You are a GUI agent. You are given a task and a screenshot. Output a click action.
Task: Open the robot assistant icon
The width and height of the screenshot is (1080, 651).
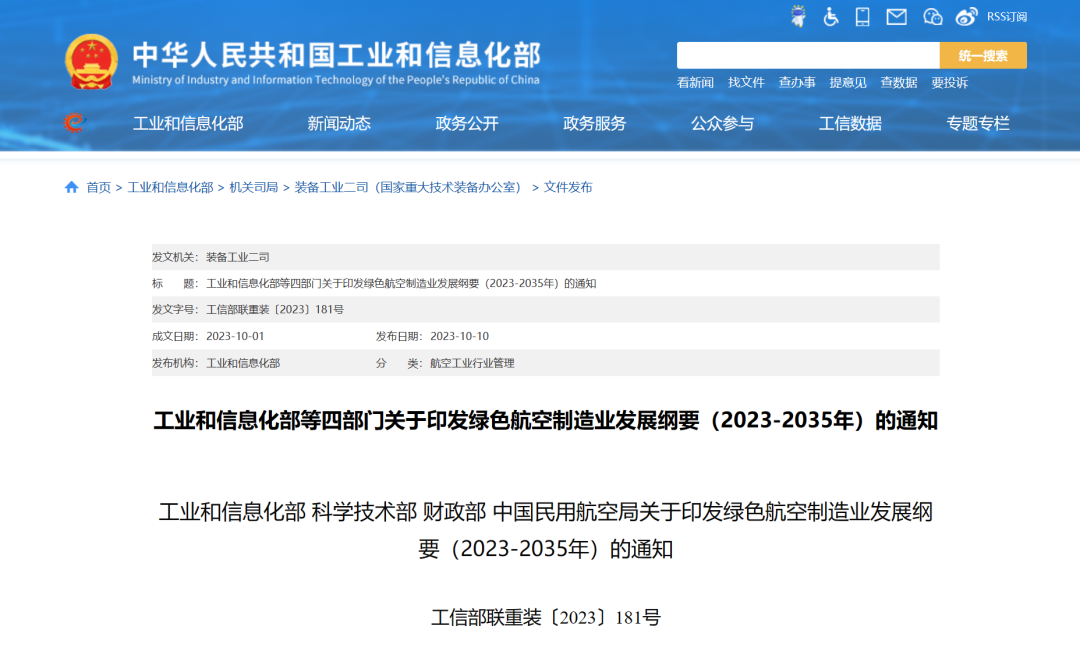[798, 16]
